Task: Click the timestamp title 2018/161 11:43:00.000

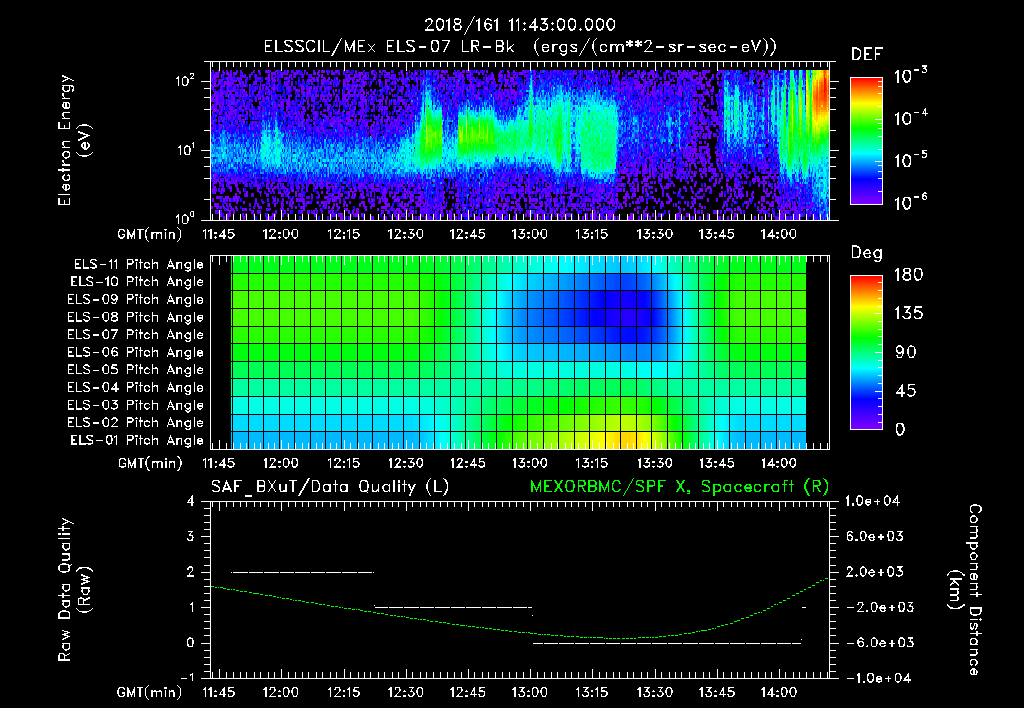Action: pos(520,25)
